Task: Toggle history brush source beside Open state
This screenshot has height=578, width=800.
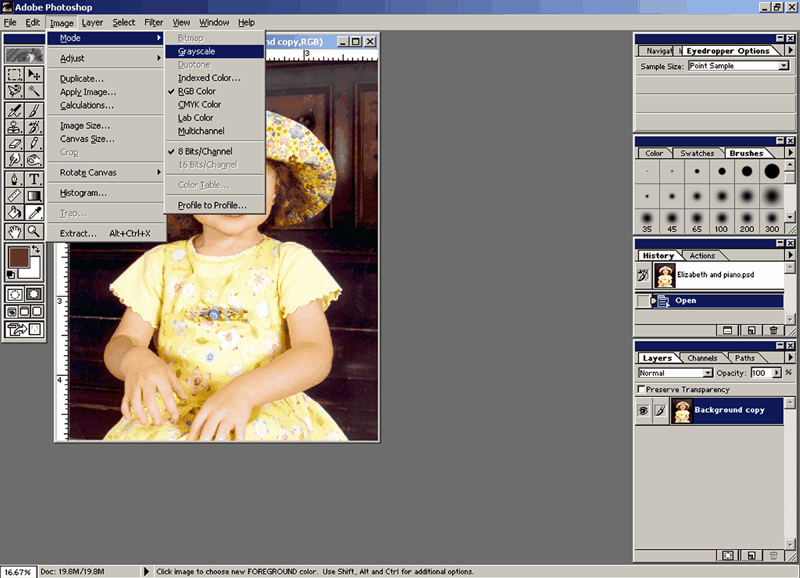Action: [x=643, y=300]
